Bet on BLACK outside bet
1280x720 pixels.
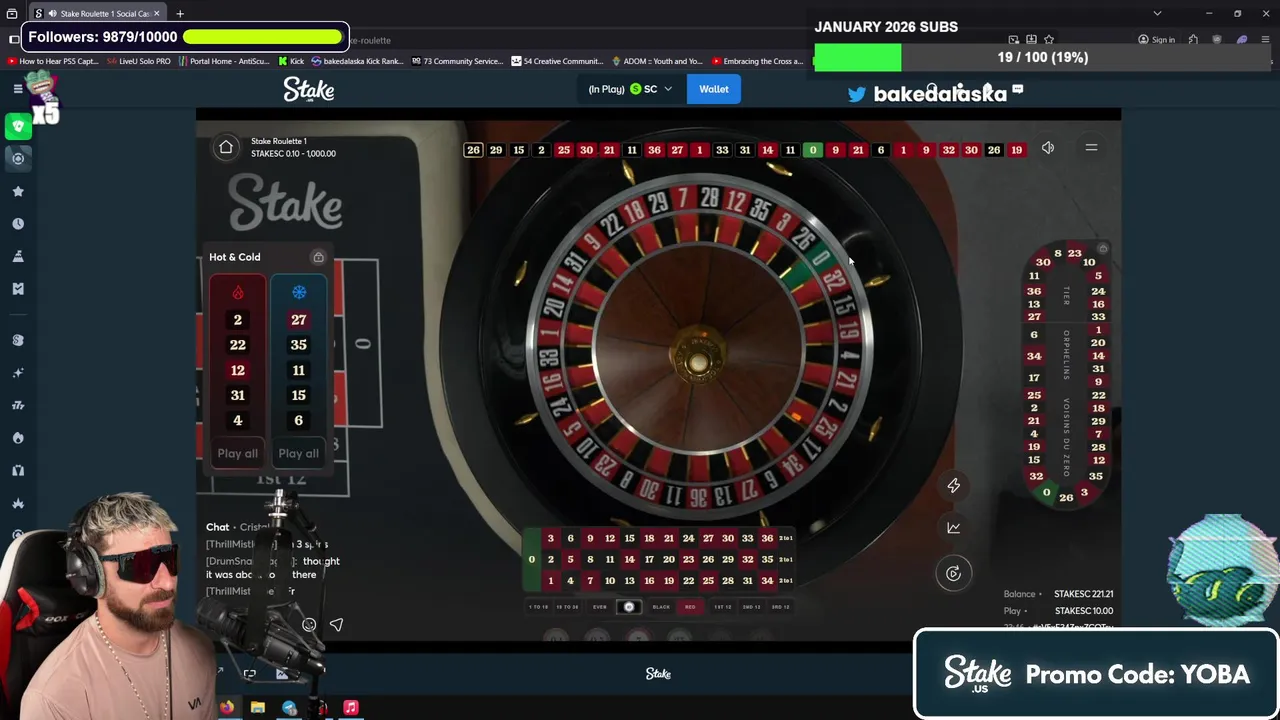point(661,607)
